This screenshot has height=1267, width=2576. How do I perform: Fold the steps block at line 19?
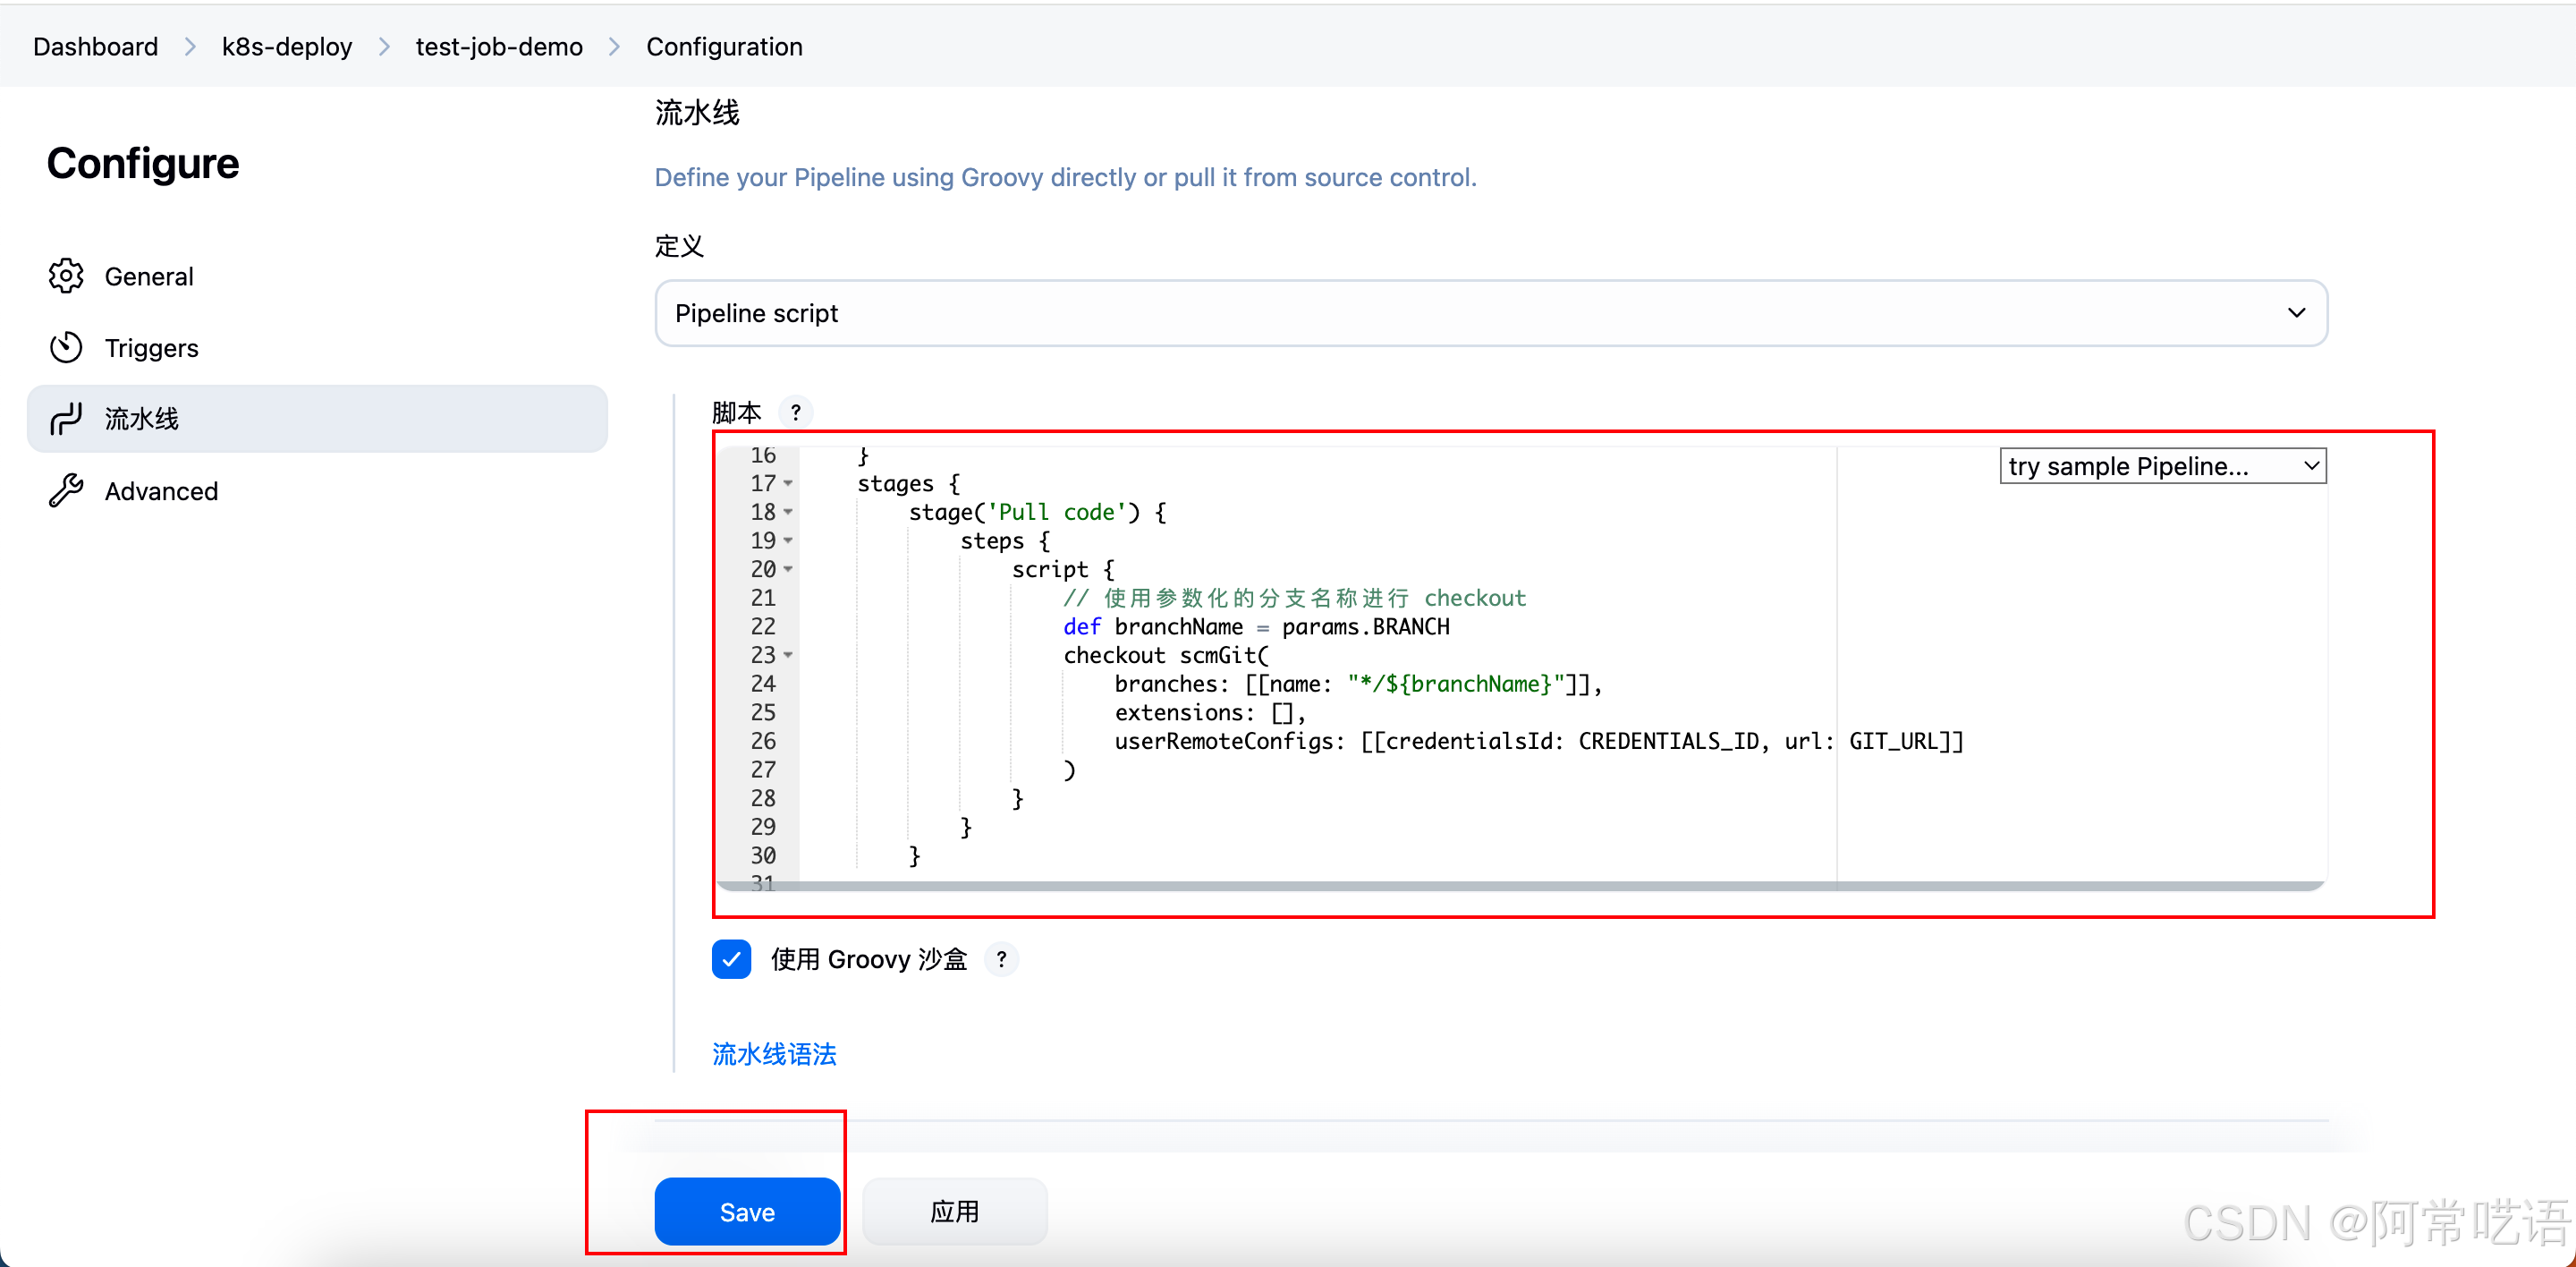[x=789, y=541]
